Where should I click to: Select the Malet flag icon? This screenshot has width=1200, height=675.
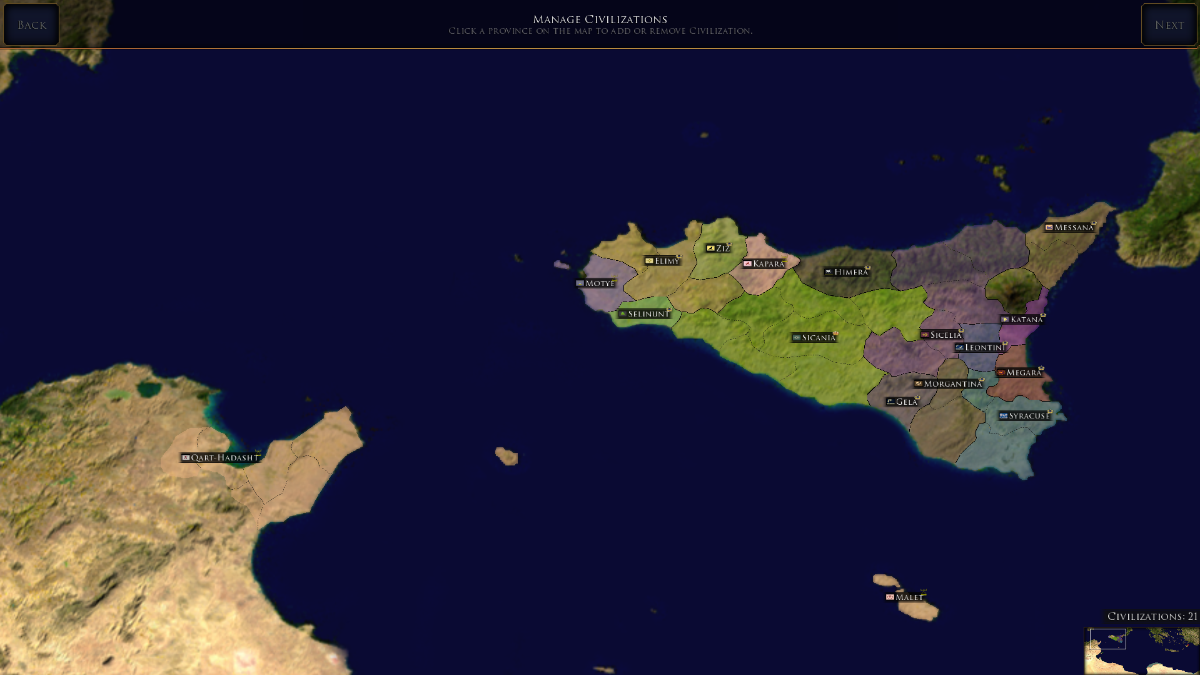click(890, 597)
